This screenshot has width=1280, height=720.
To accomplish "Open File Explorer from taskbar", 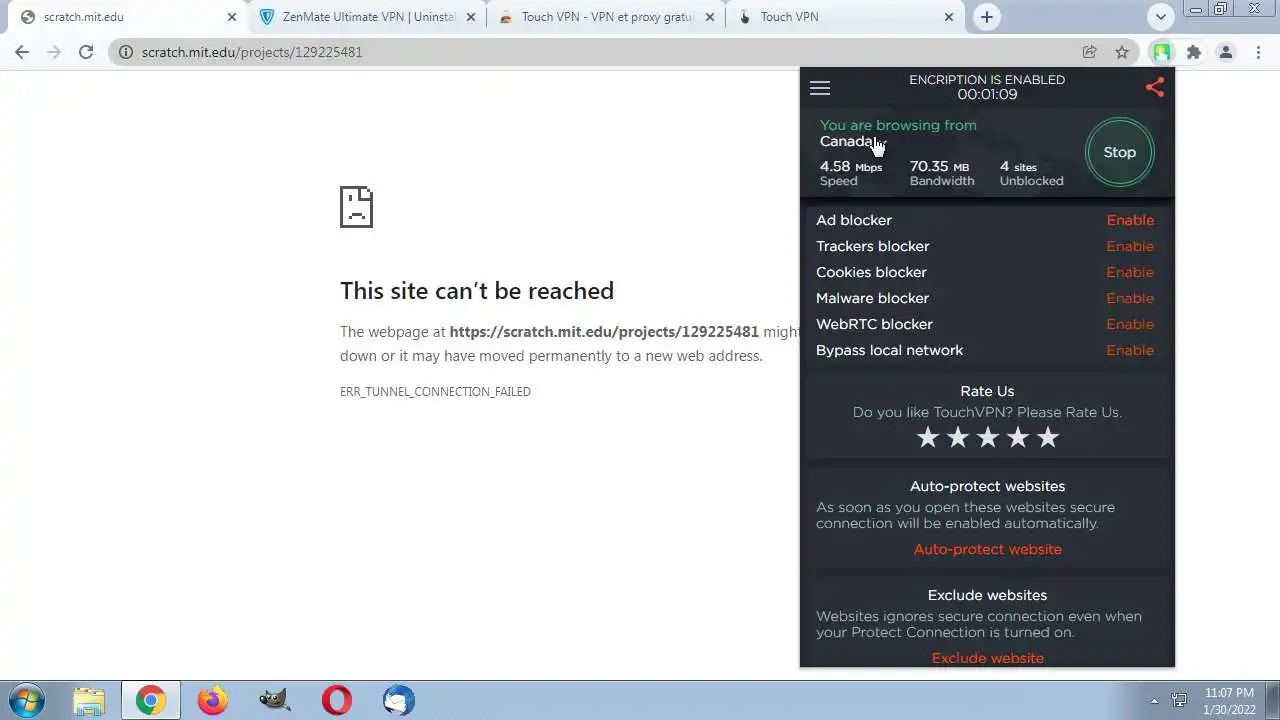I will point(88,700).
